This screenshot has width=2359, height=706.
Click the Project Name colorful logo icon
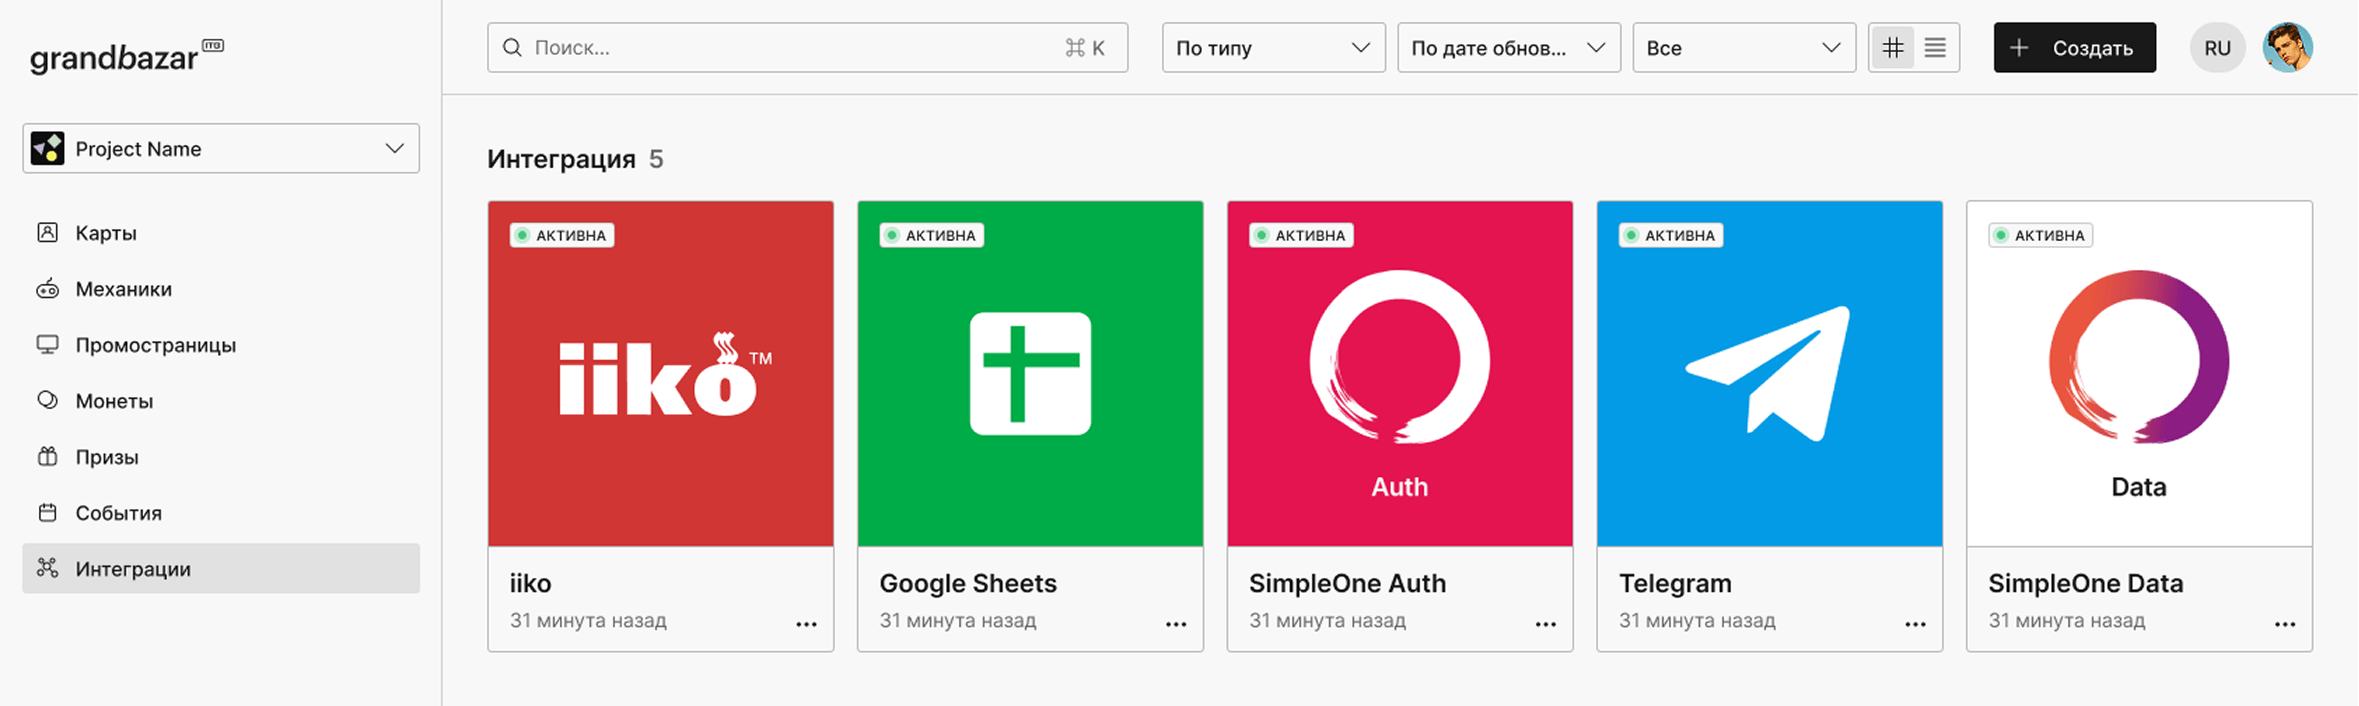point(47,149)
